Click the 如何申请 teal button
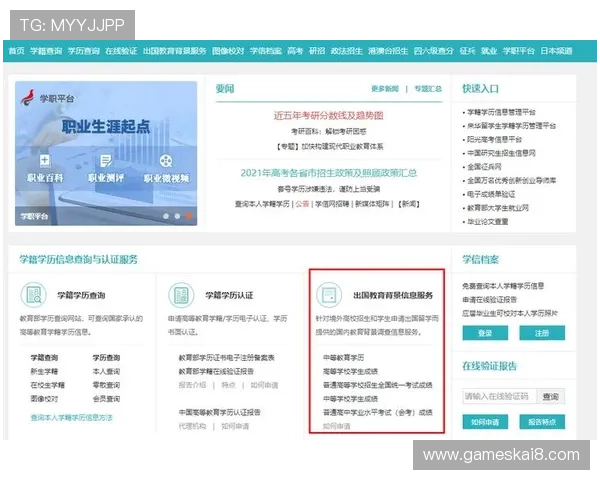The height and width of the screenshot is (480, 600). tap(485, 422)
